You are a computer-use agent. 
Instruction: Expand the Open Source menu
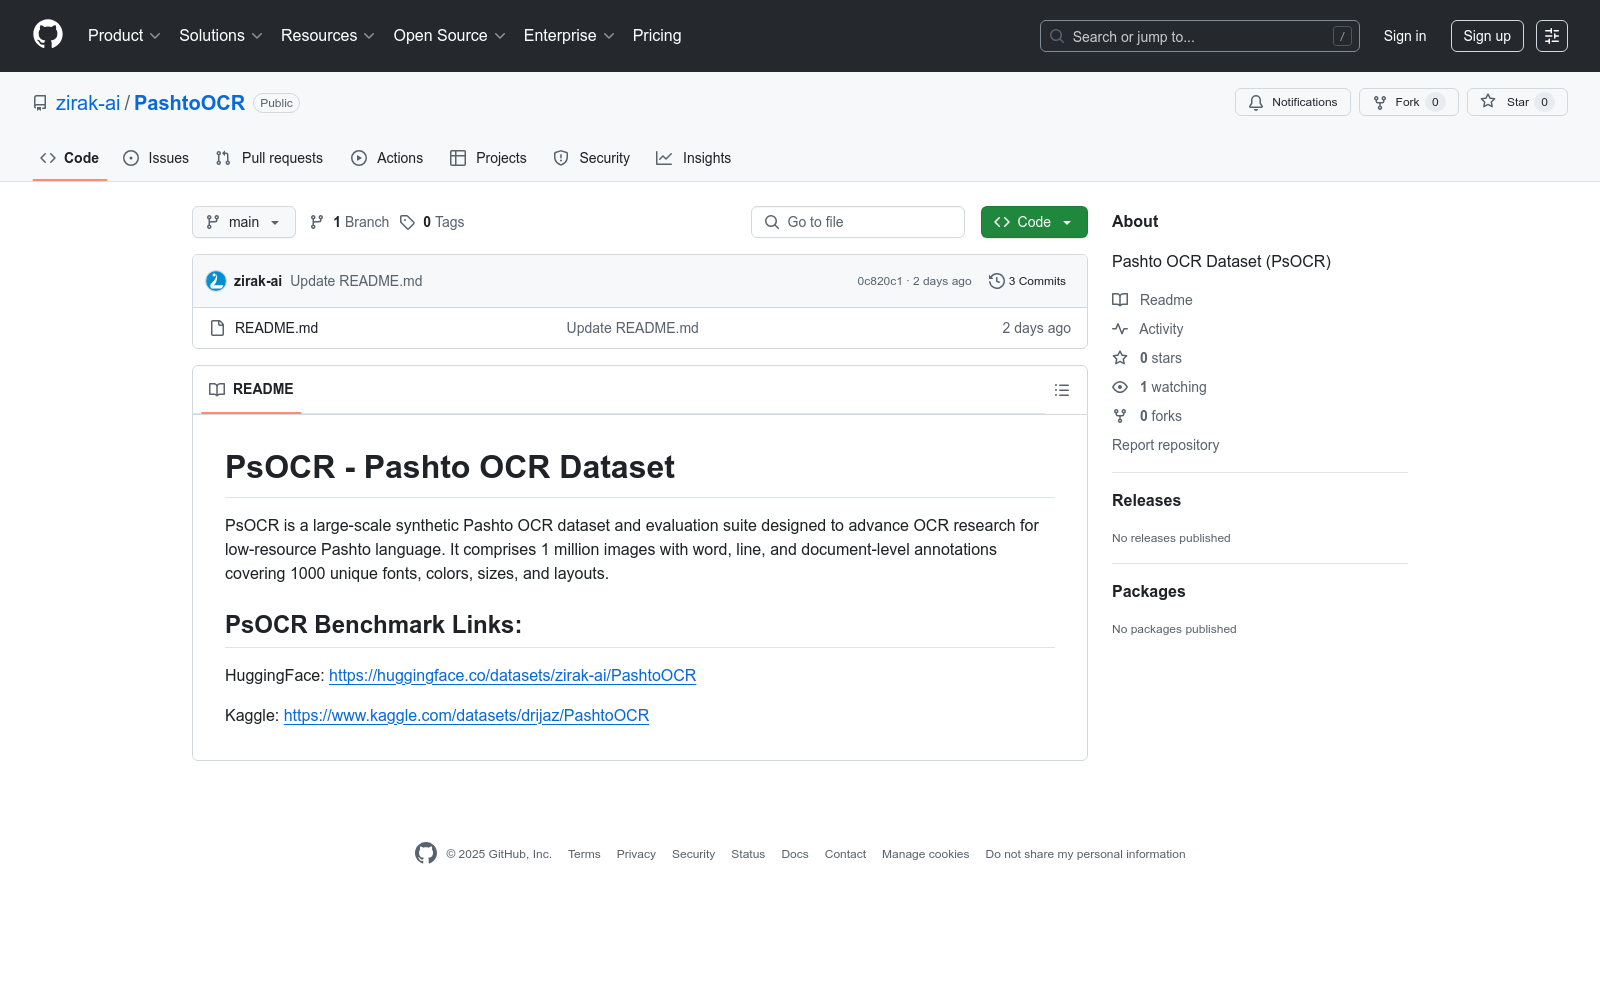click(450, 36)
